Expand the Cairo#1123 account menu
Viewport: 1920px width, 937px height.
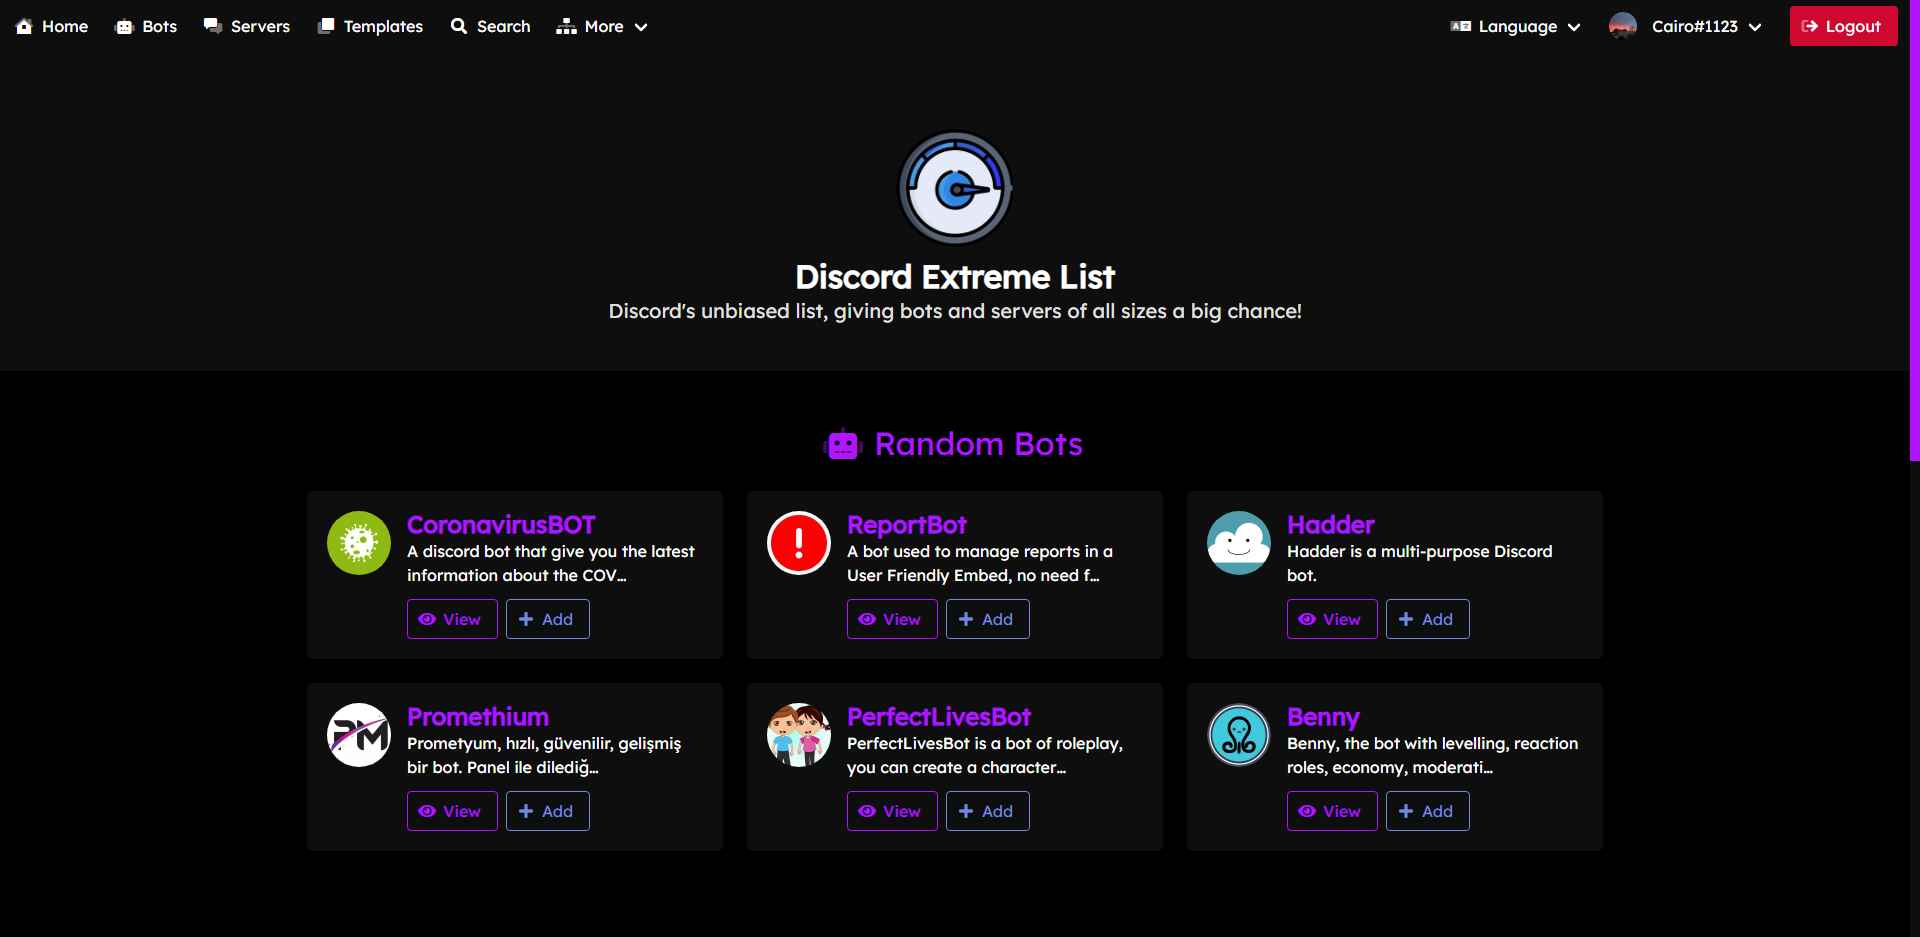[x=1705, y=26]
